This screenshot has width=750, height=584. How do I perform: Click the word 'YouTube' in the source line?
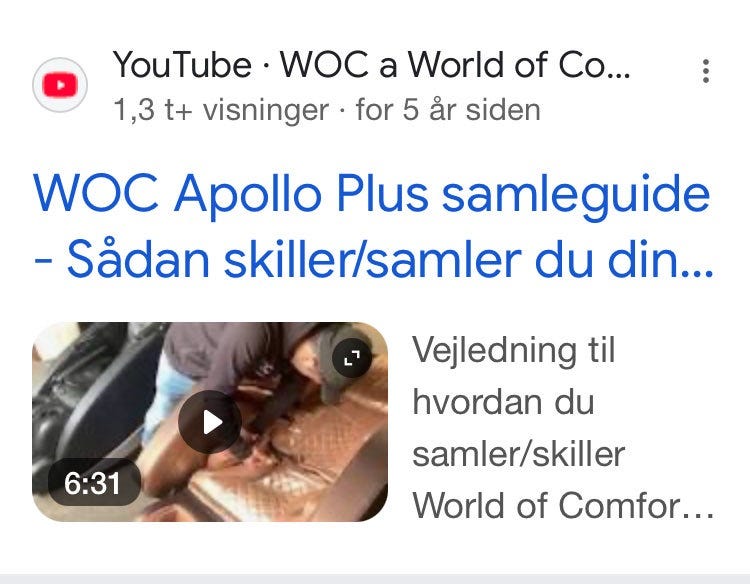point(182,65)
